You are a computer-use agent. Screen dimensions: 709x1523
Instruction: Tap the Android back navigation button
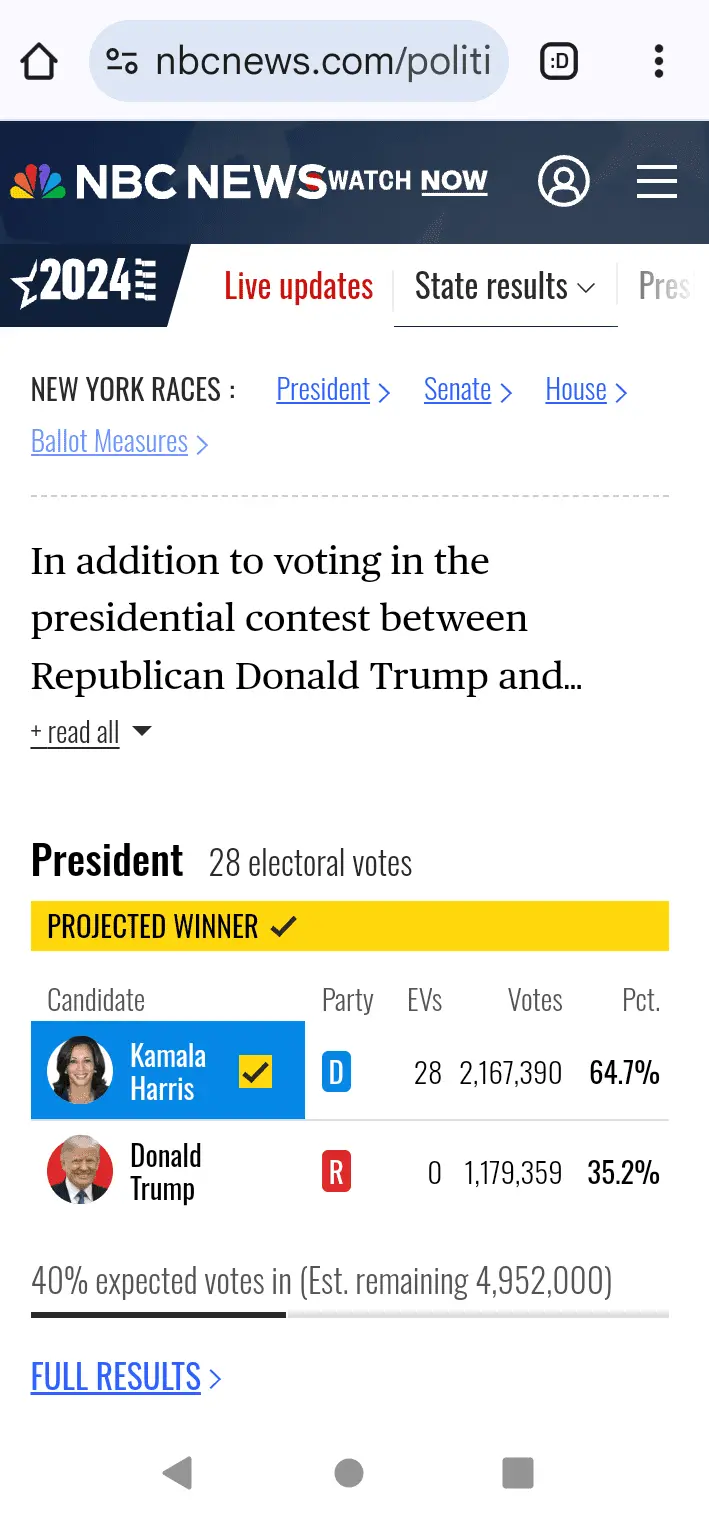(177, 1472)
